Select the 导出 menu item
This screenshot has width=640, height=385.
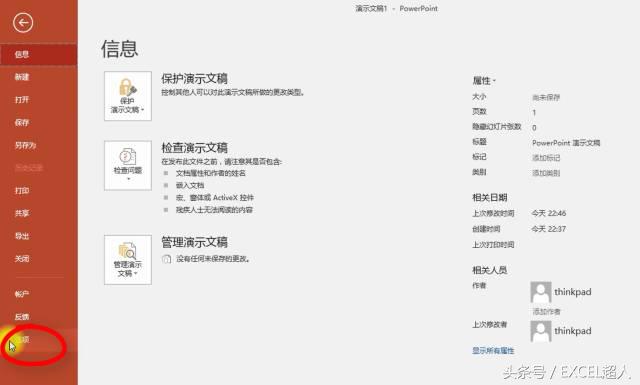[38, 236]
